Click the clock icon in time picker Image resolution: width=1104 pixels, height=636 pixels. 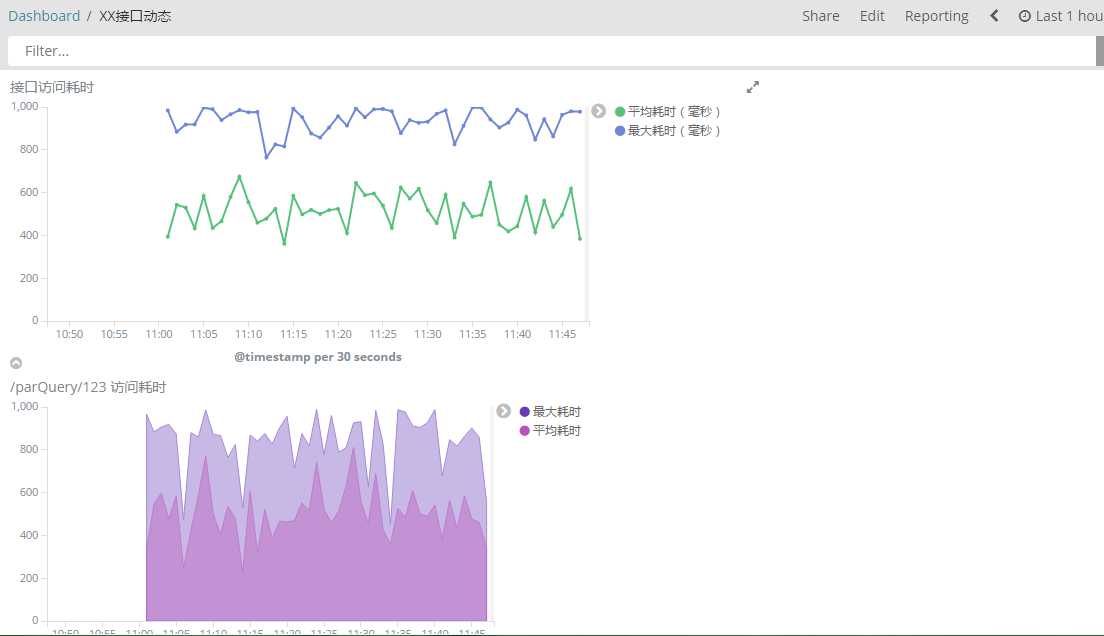click(1024, 15)
